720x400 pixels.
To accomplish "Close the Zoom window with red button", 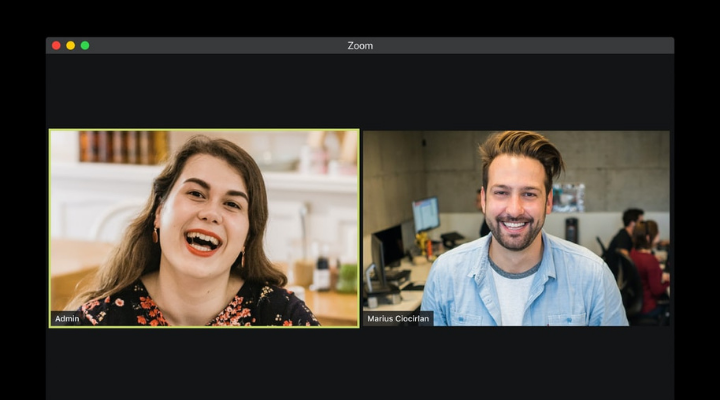I will [x=56, y=45].
